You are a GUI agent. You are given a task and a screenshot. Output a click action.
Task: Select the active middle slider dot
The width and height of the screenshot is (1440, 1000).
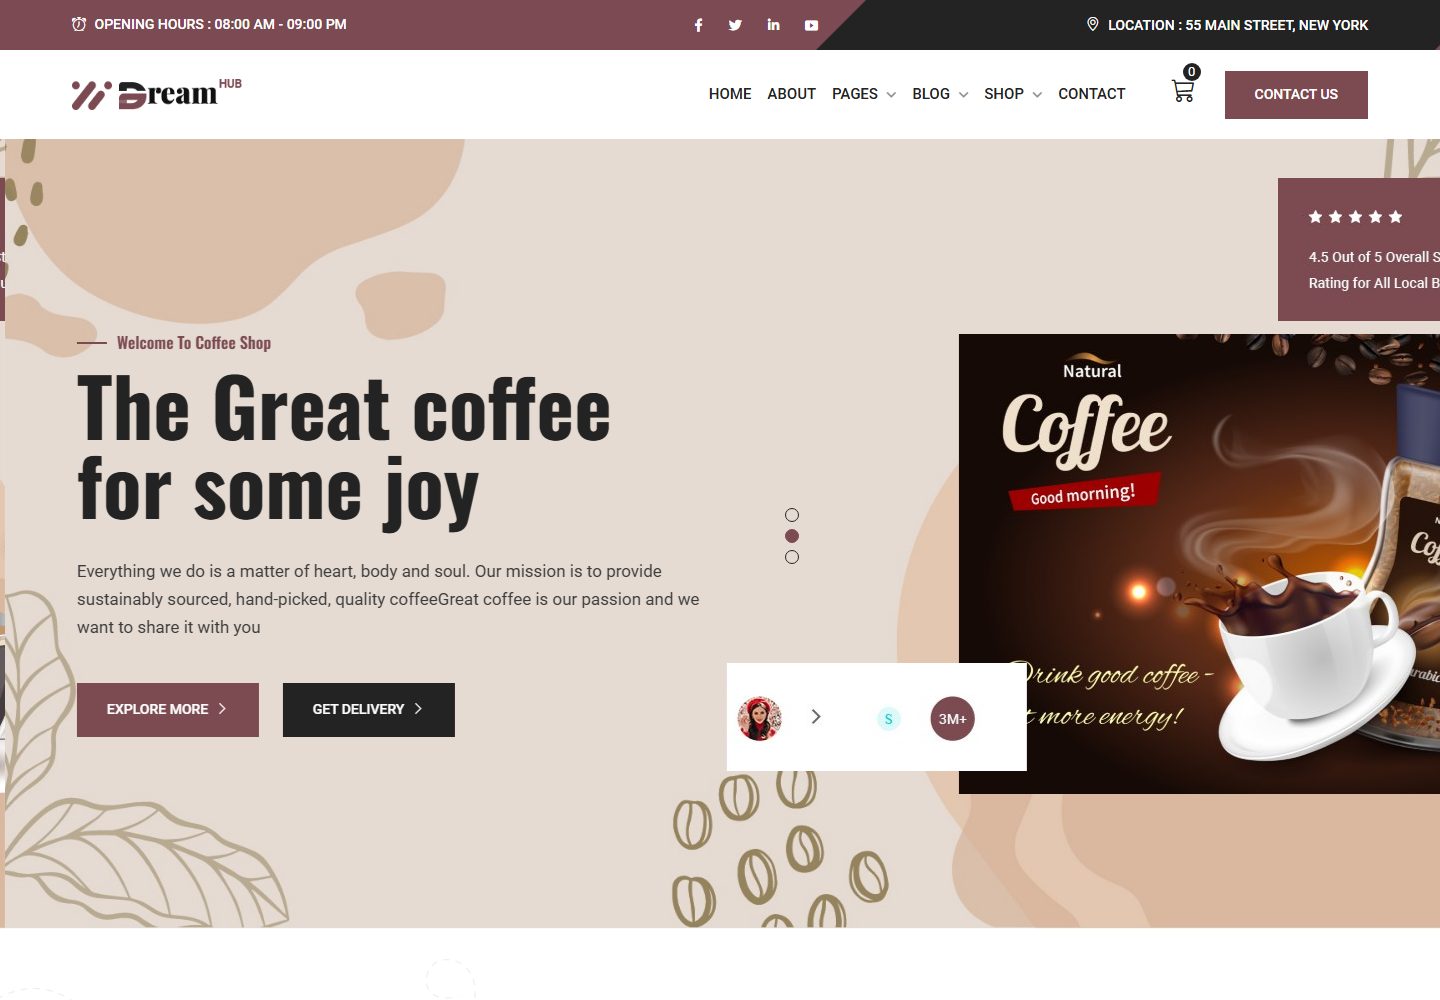click(x=792, y=536)
